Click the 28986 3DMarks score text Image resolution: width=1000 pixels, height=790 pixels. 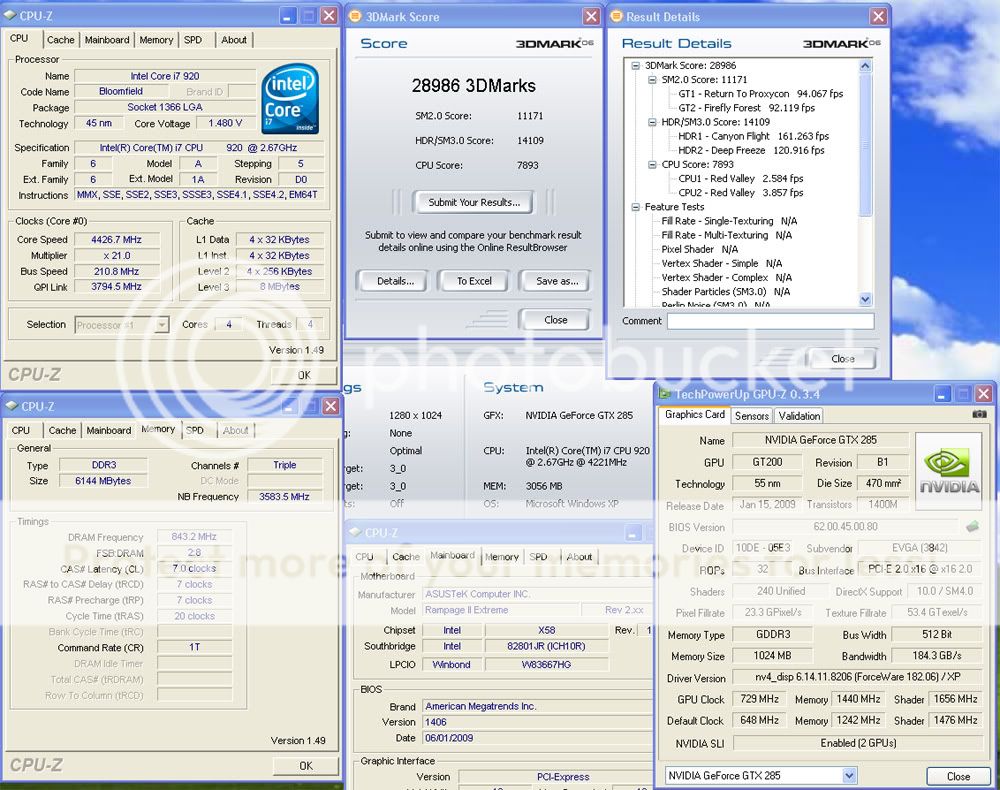[x=473, y=85]
